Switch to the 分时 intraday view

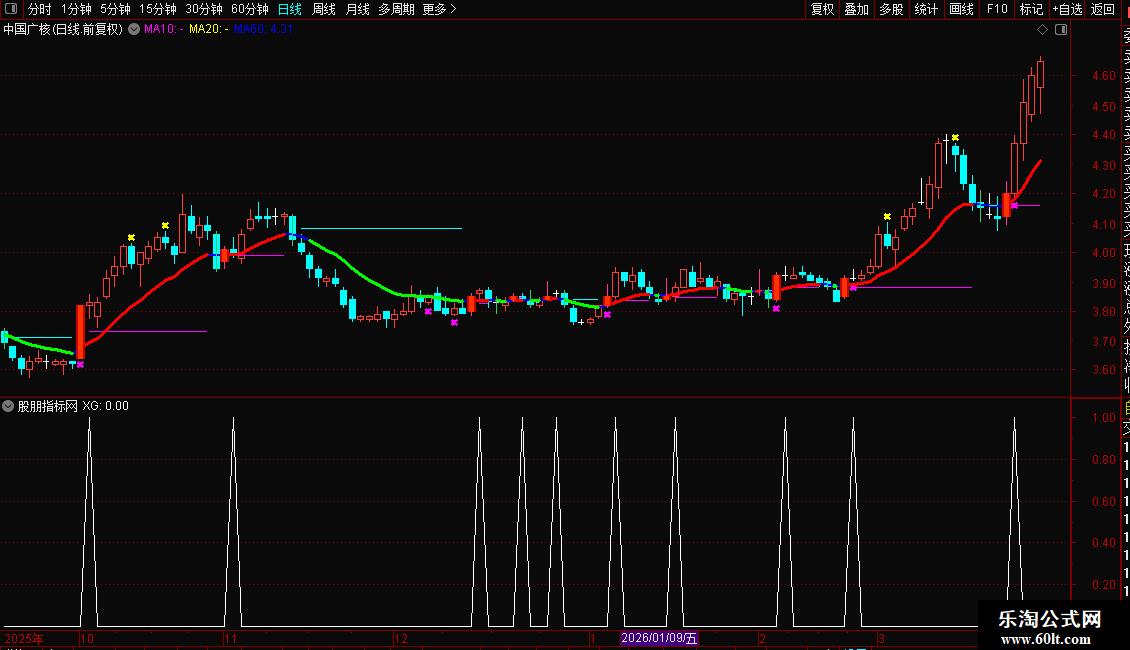tap(40, 9)
